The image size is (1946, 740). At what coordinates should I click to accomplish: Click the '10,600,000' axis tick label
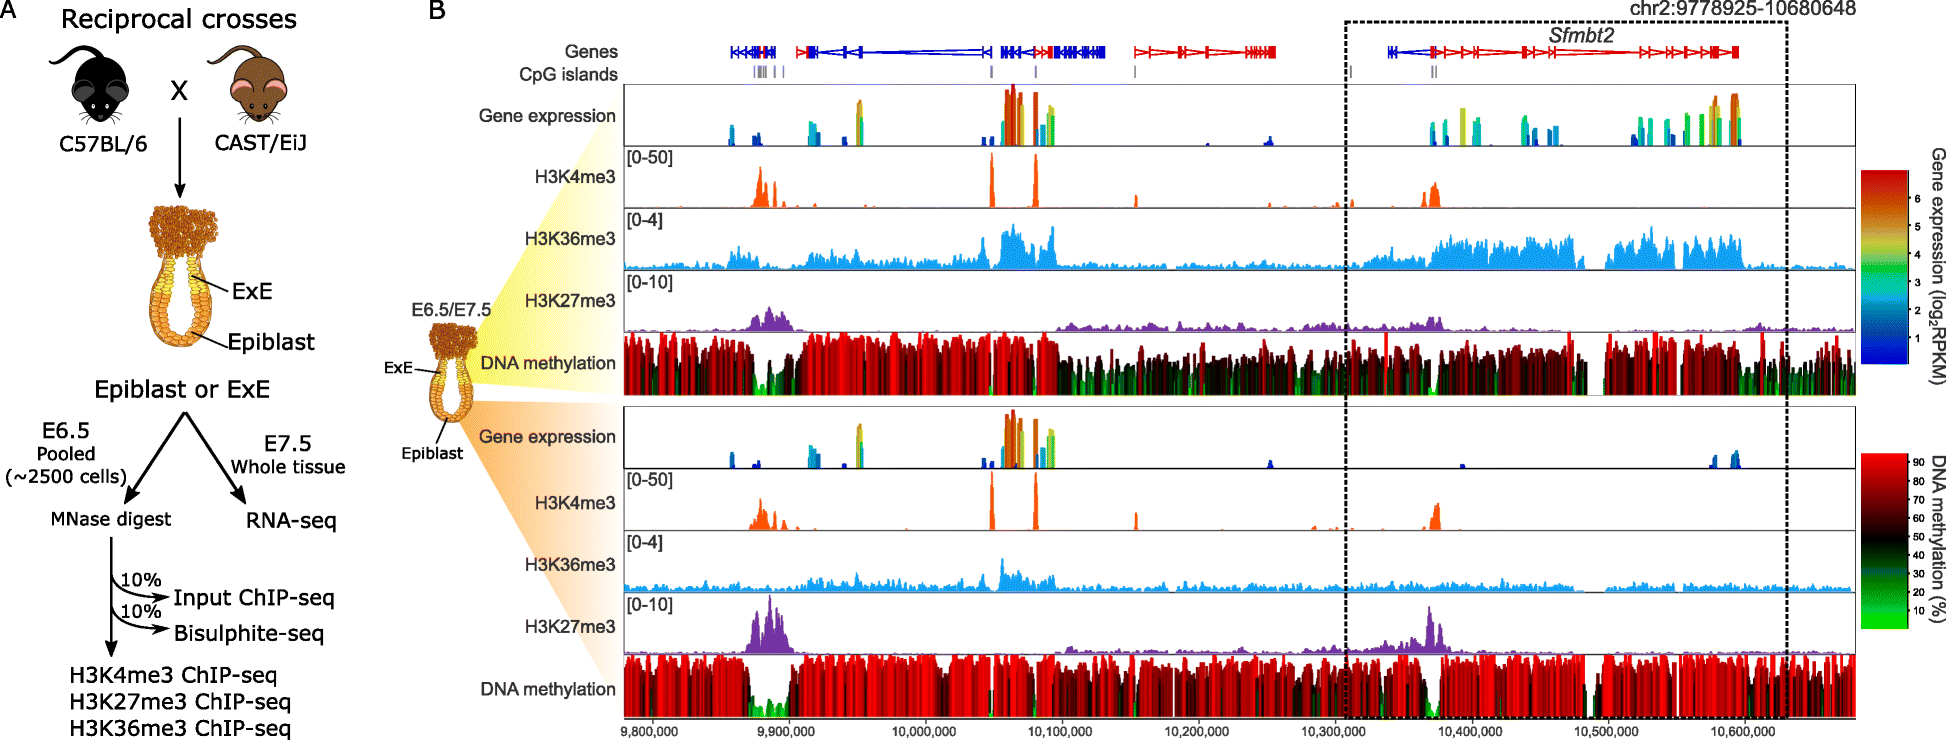[1743, 732]
